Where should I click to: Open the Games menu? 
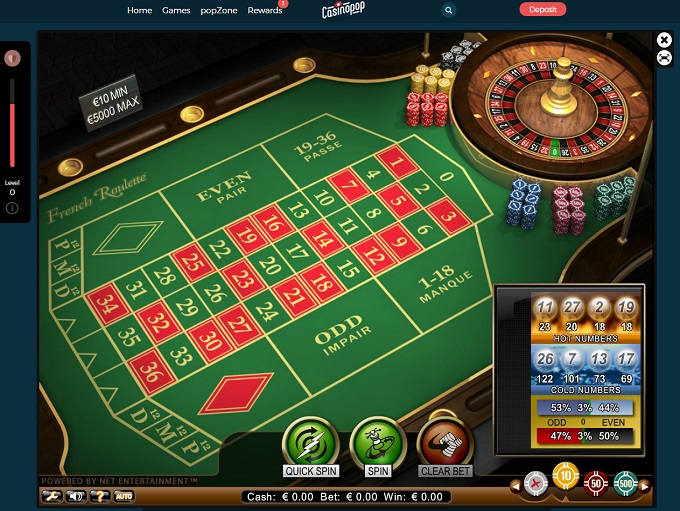176,10
